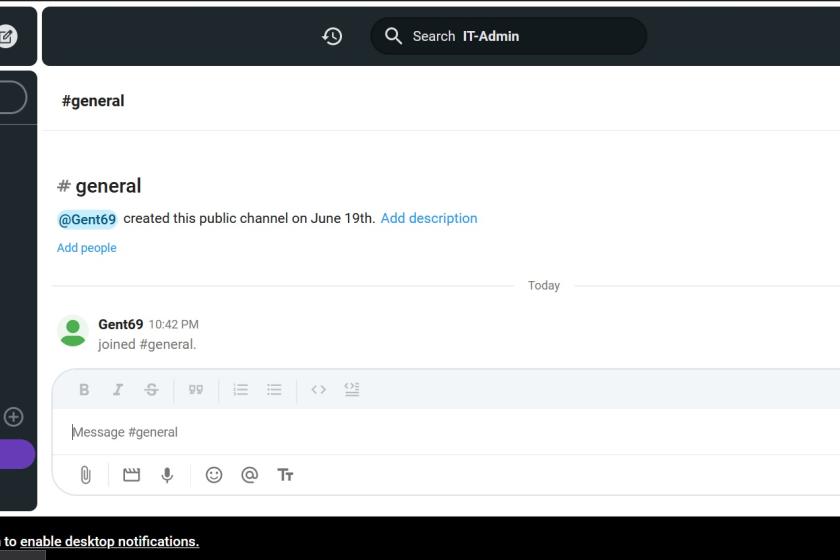Open the history clock icon
Screen dimensions: 840x560
pos(332,36)
